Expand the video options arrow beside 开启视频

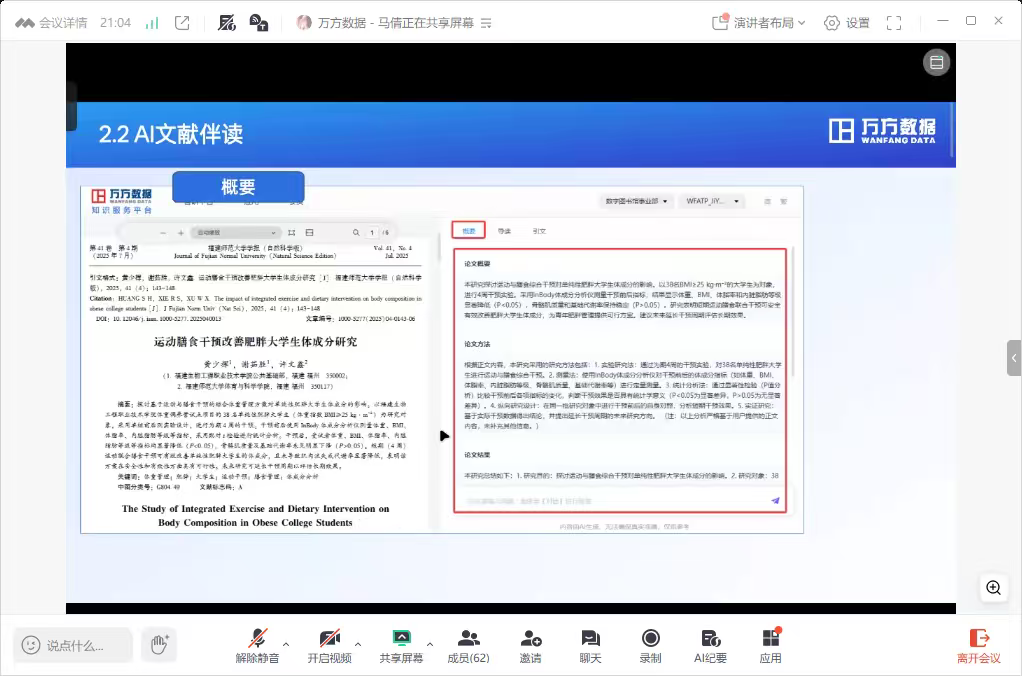(358, 645)
